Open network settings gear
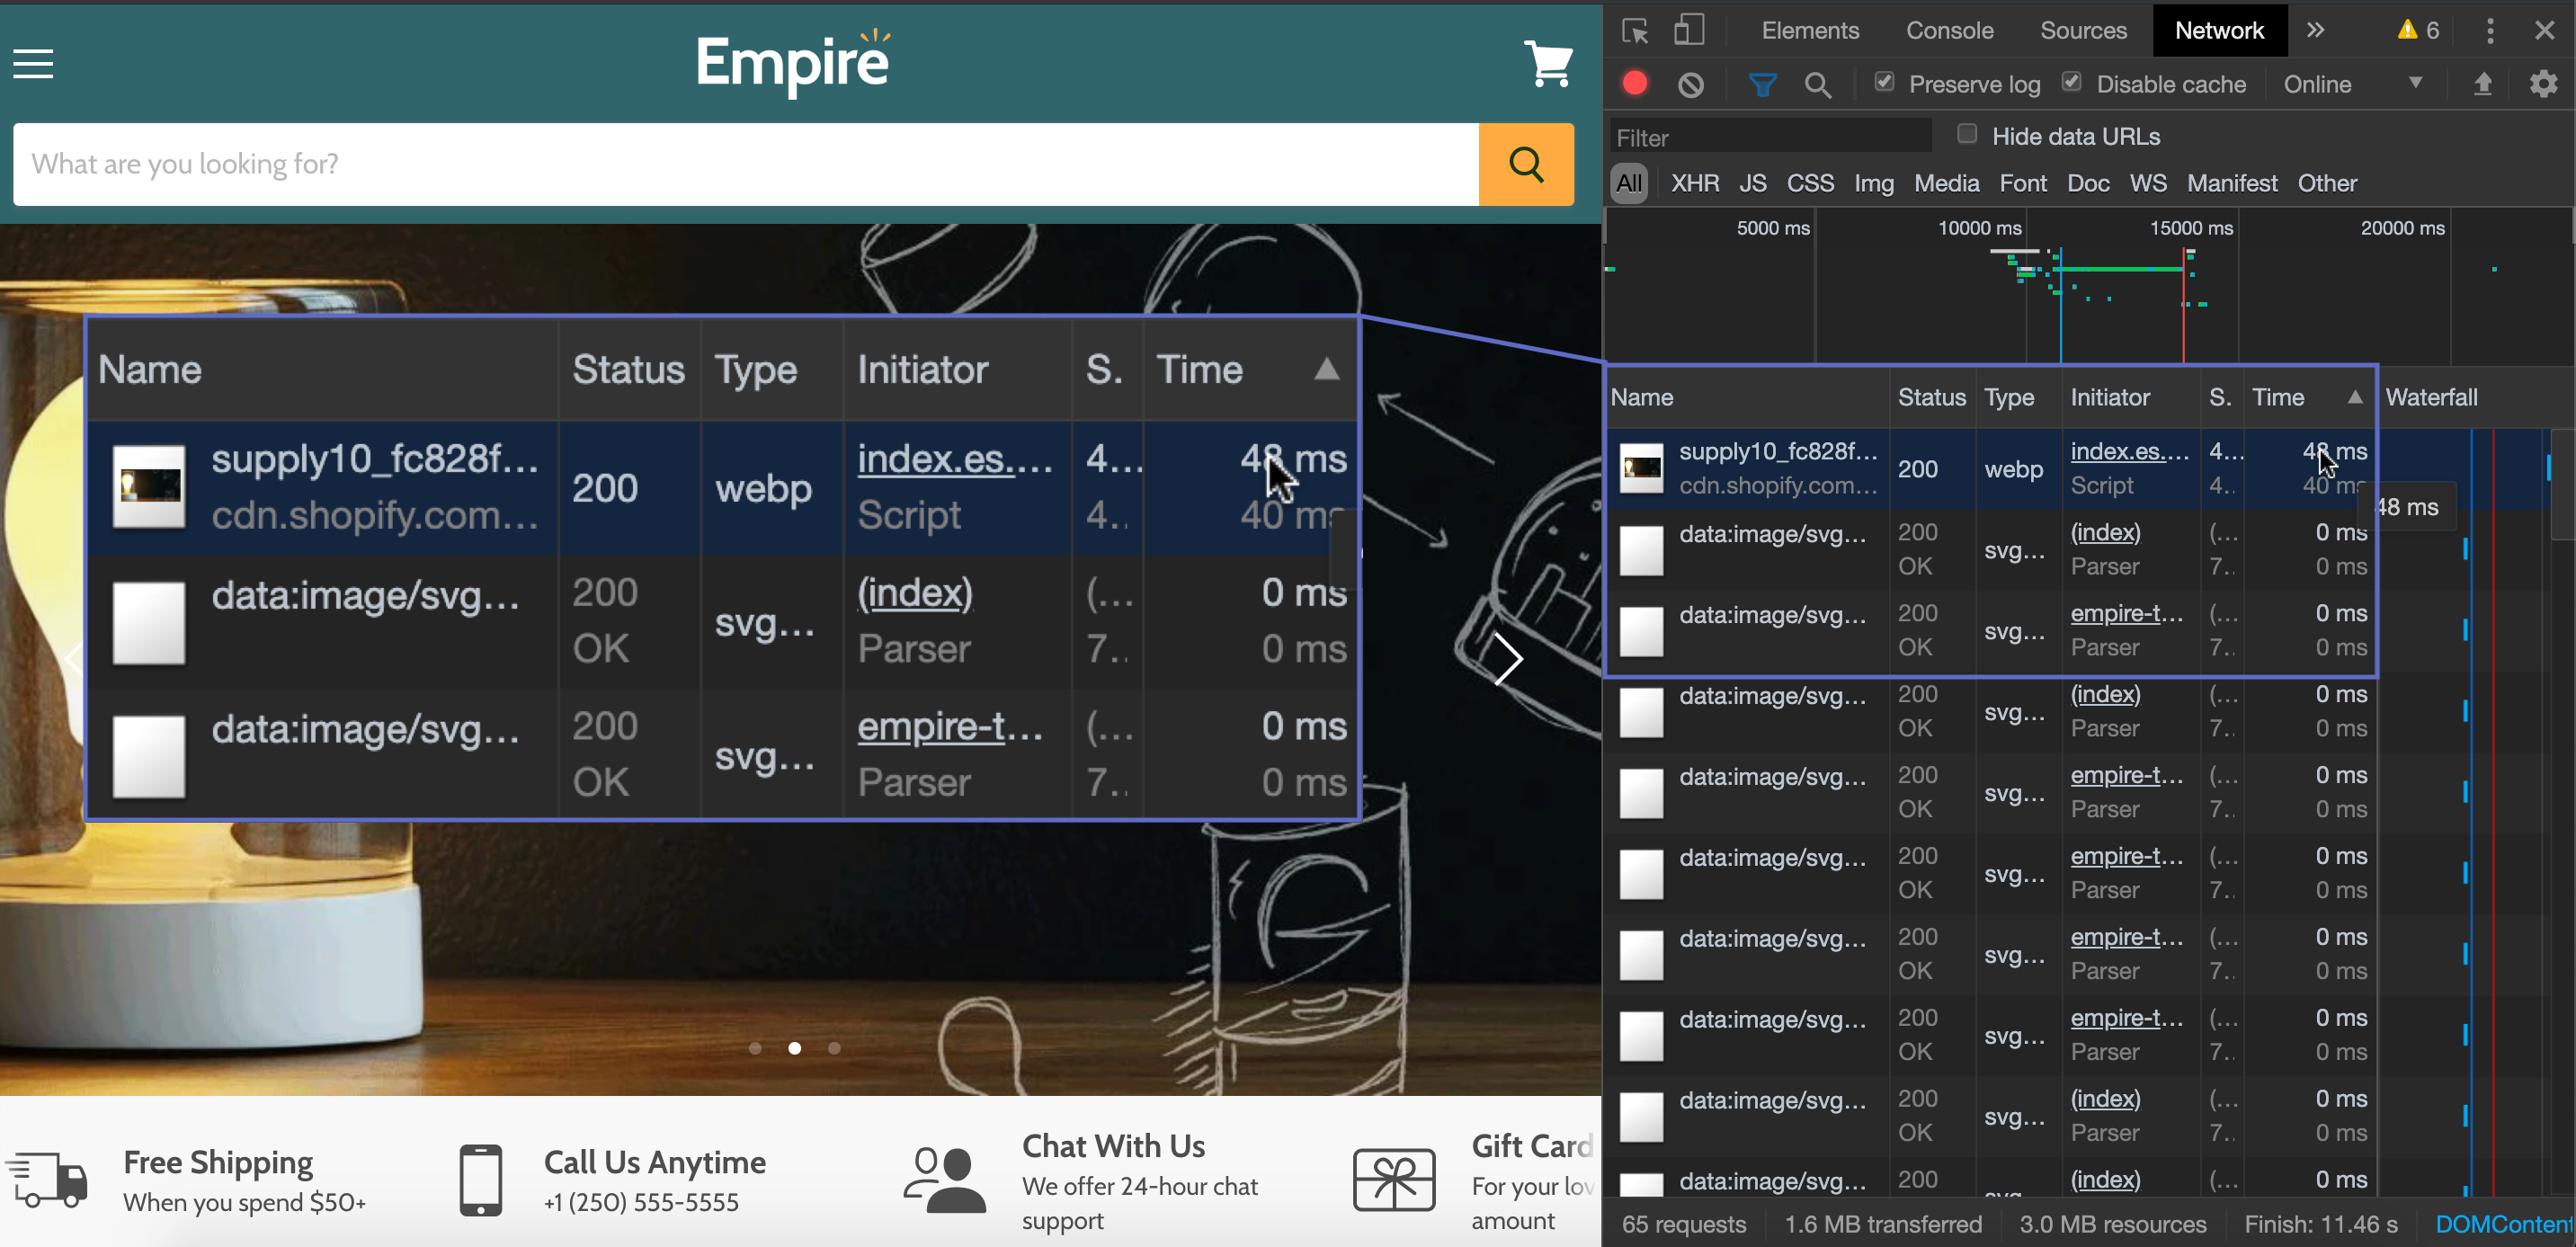Screen dimensions: 2576x1247 pos(2544,84)
